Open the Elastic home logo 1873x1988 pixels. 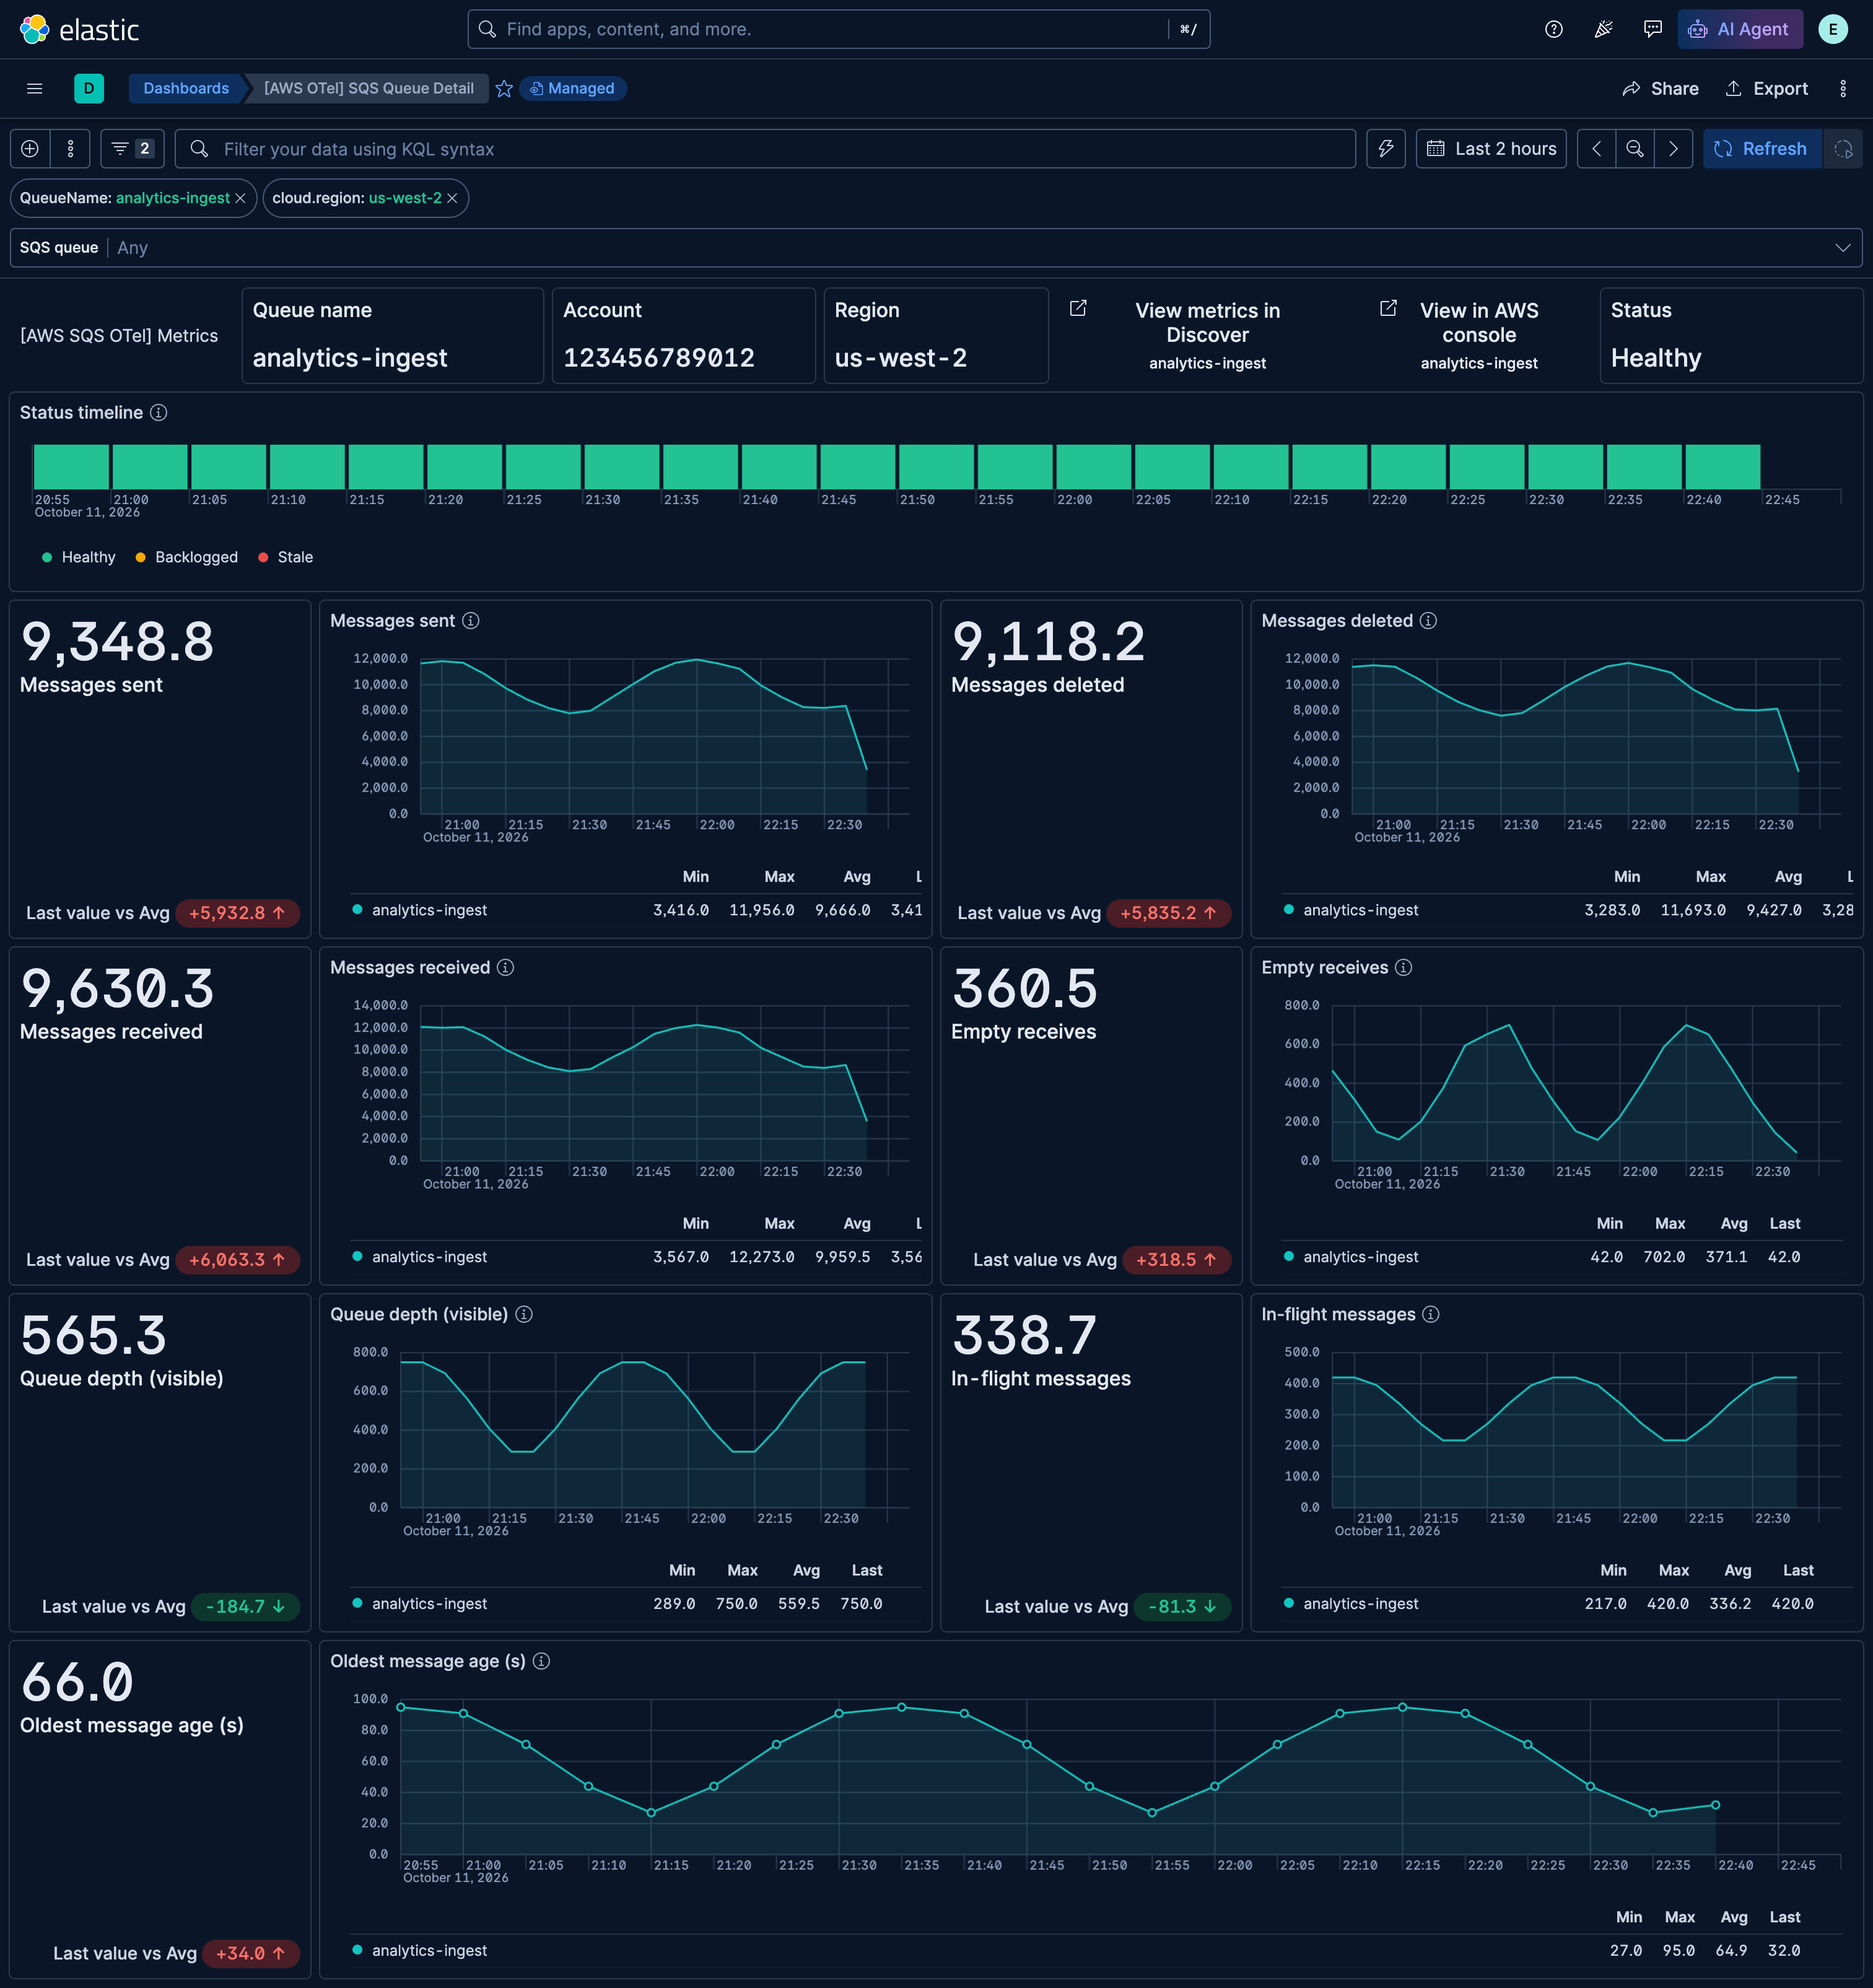pos(79,29)
